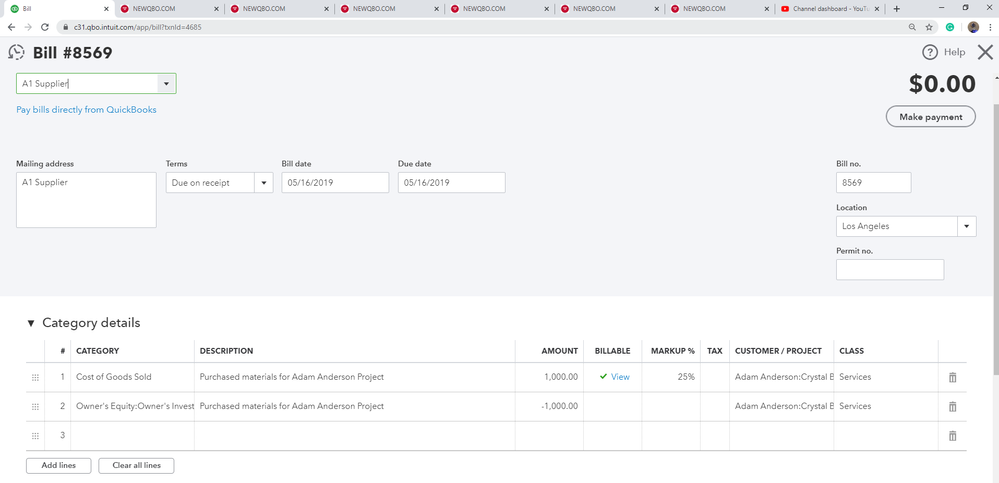Click the Permit no. field
The width and height of the screenshot is (999, 483).
click(890, 270)
